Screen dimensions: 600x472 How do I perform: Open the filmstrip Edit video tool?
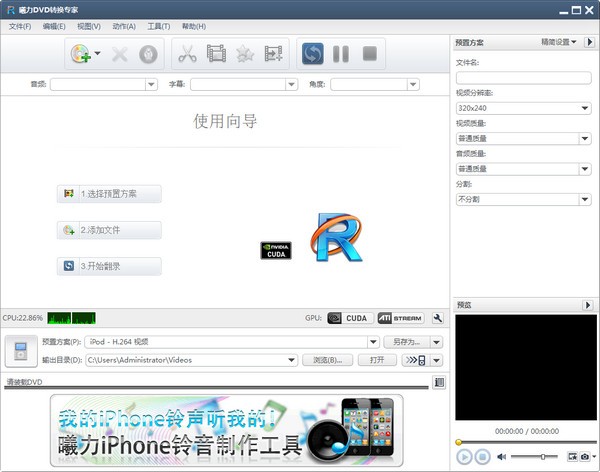point(216,54)
